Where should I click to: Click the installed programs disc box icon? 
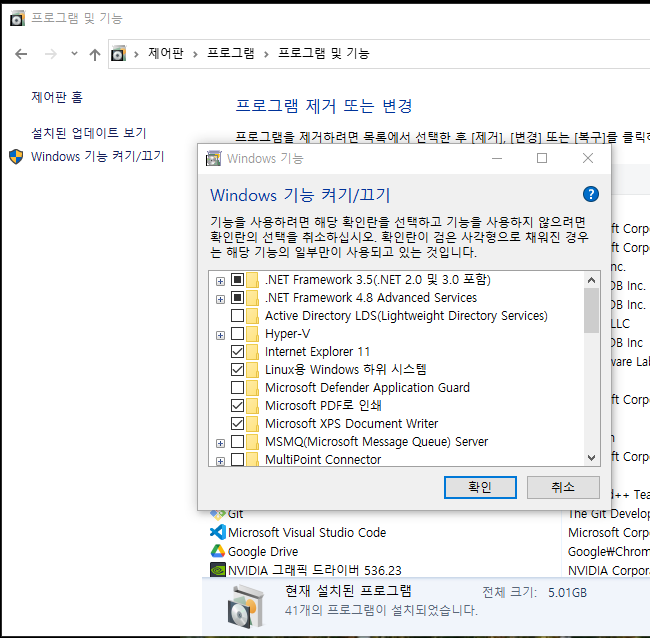246,606
